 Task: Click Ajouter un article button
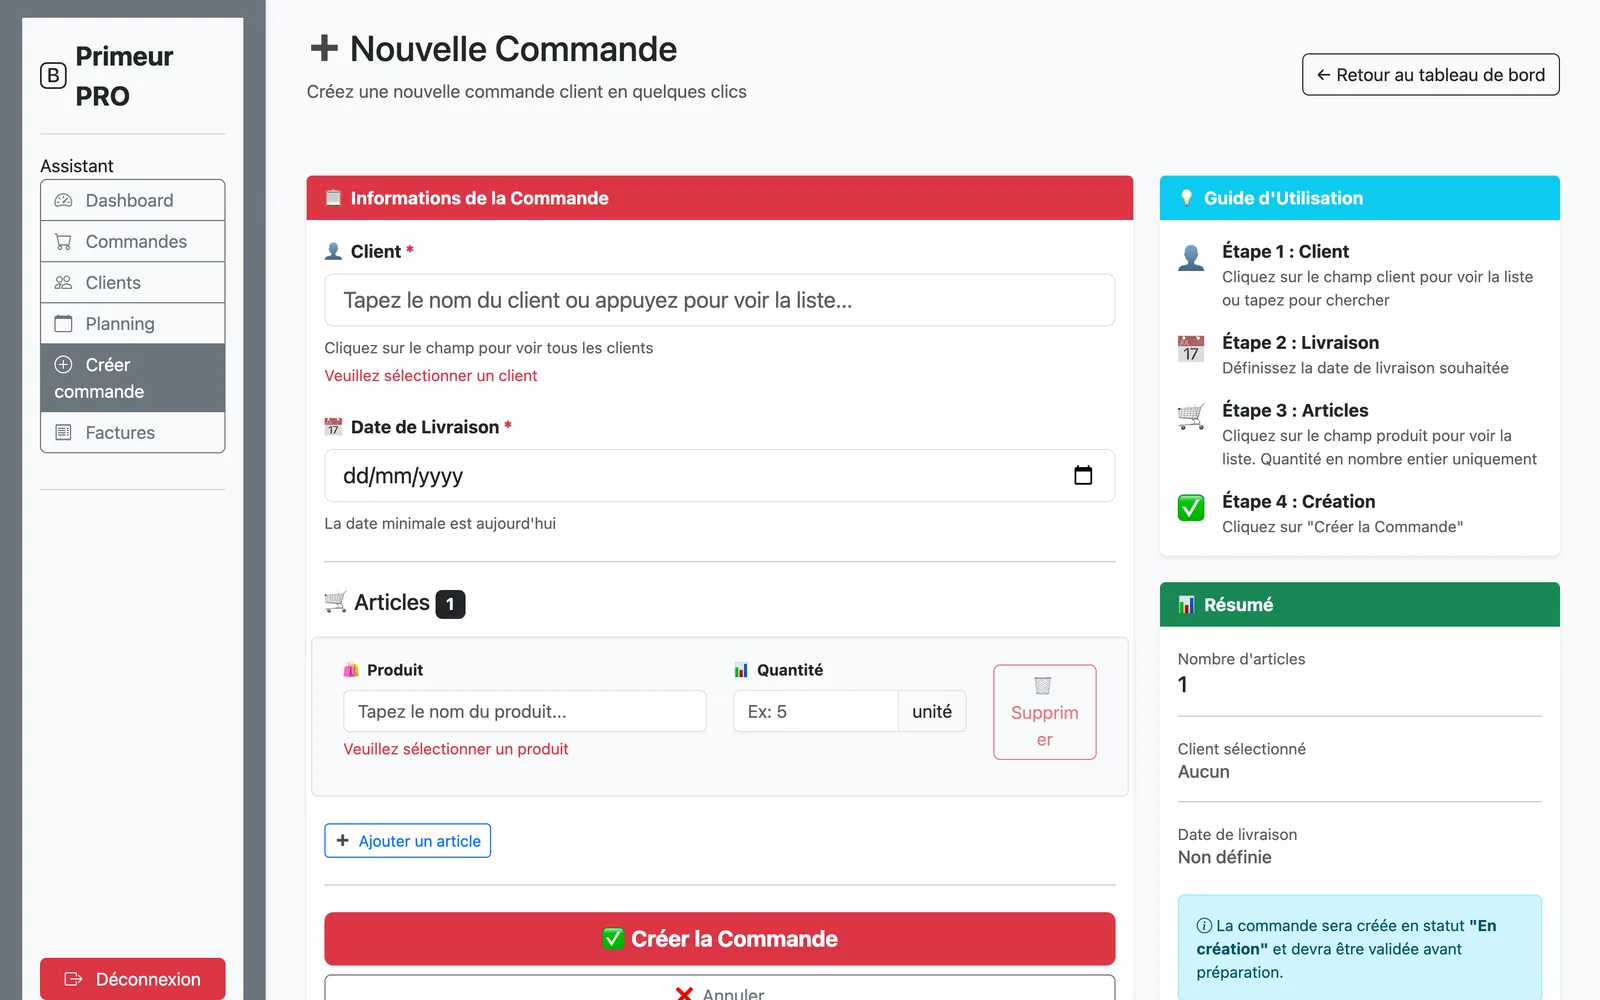407,841
